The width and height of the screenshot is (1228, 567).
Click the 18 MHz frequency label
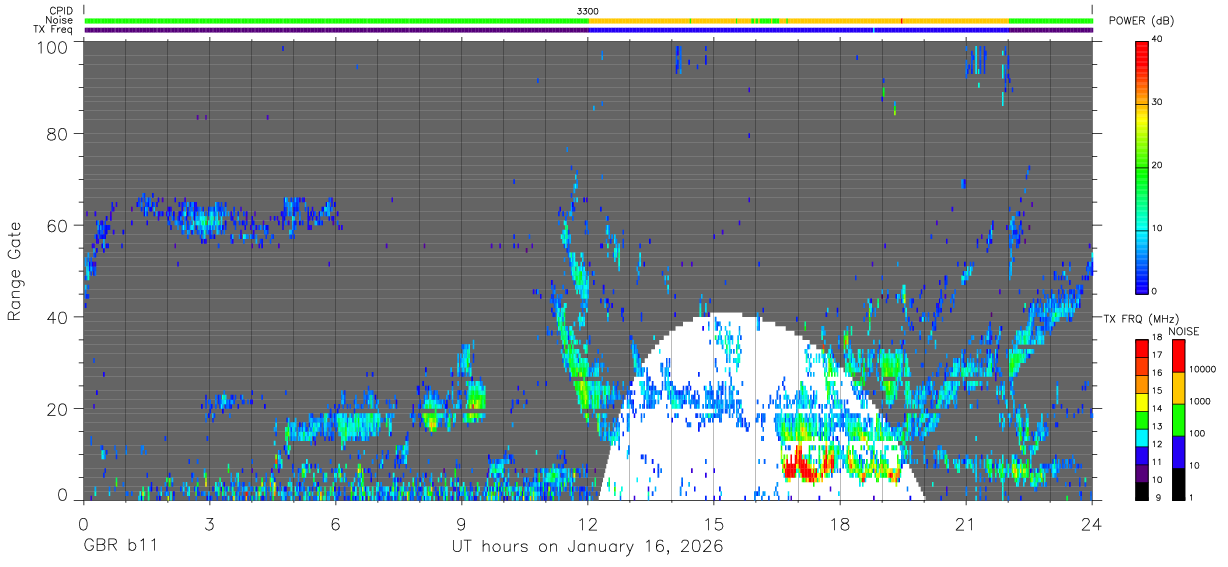(1157, 340)
